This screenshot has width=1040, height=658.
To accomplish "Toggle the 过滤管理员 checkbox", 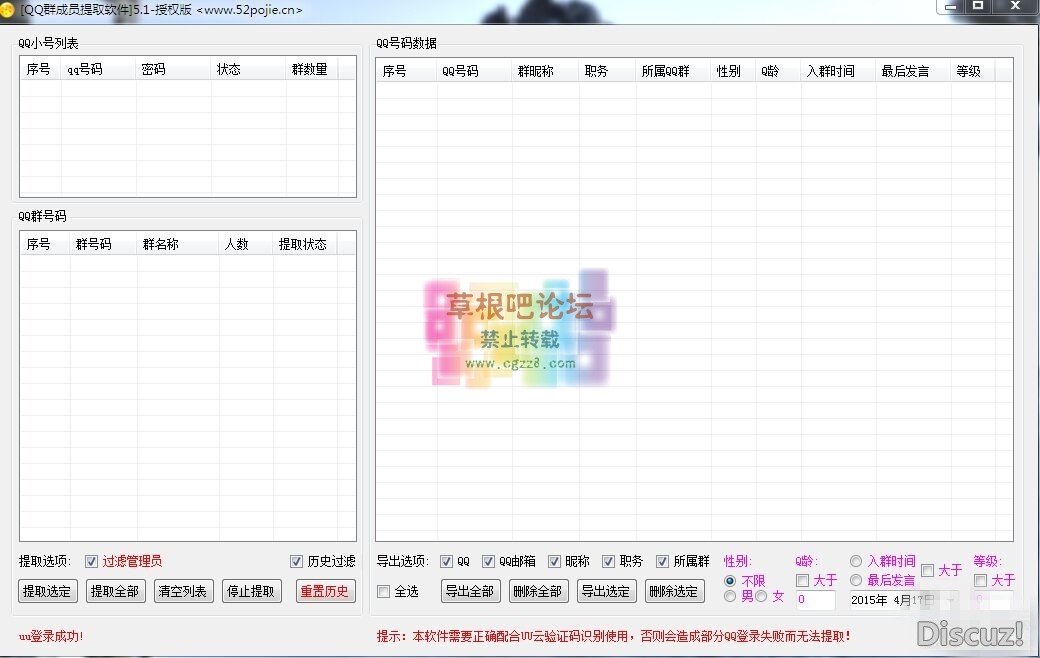I will point(92,561).
